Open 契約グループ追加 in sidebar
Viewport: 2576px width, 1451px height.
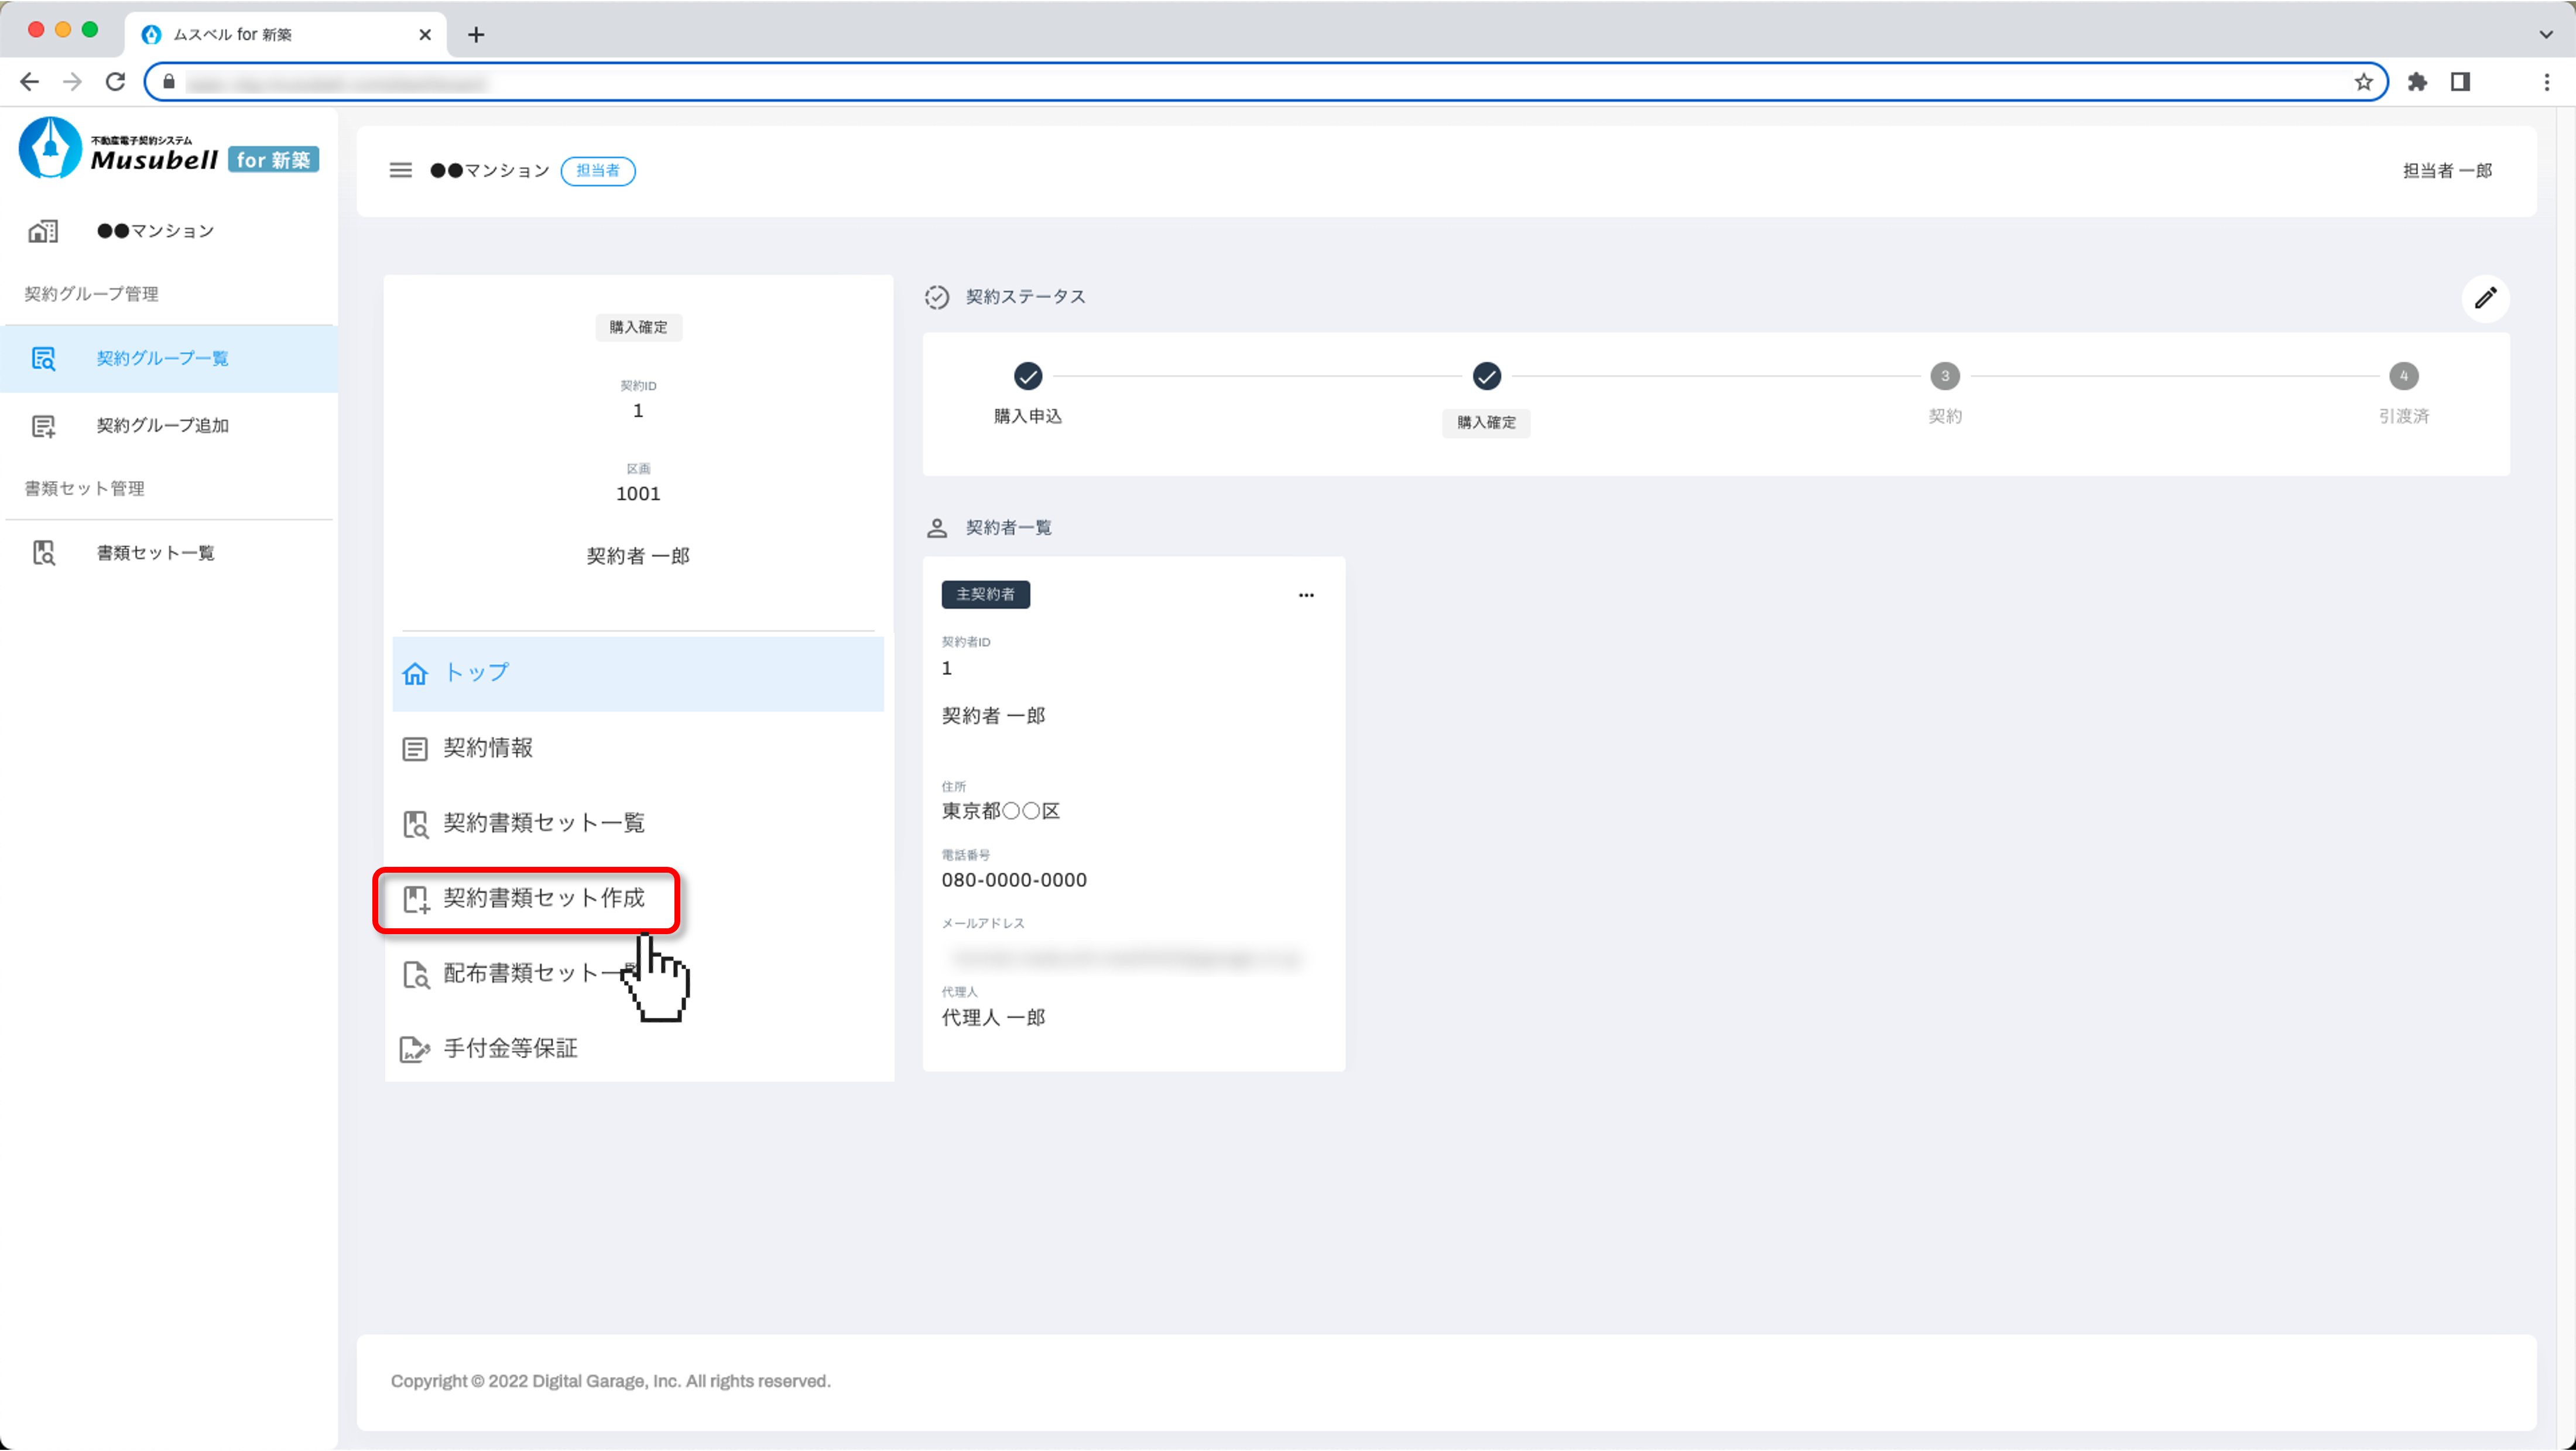tap(162, 425)
